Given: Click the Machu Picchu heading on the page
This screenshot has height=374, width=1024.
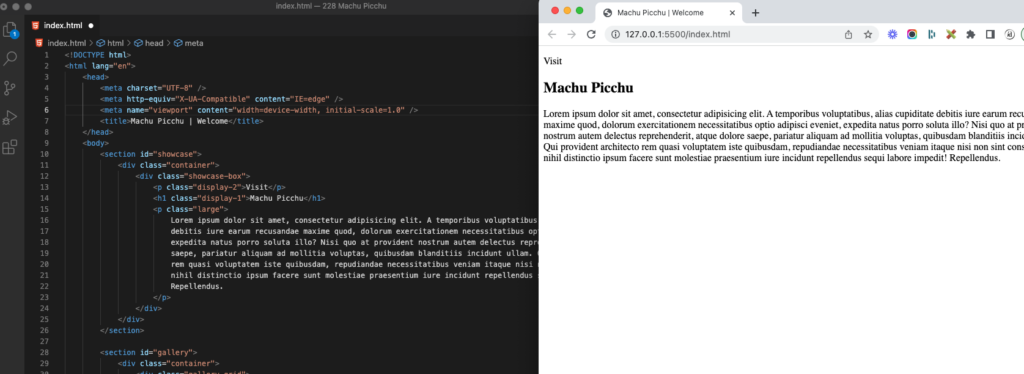Looking at the screenshot, I should click(588, 87).
